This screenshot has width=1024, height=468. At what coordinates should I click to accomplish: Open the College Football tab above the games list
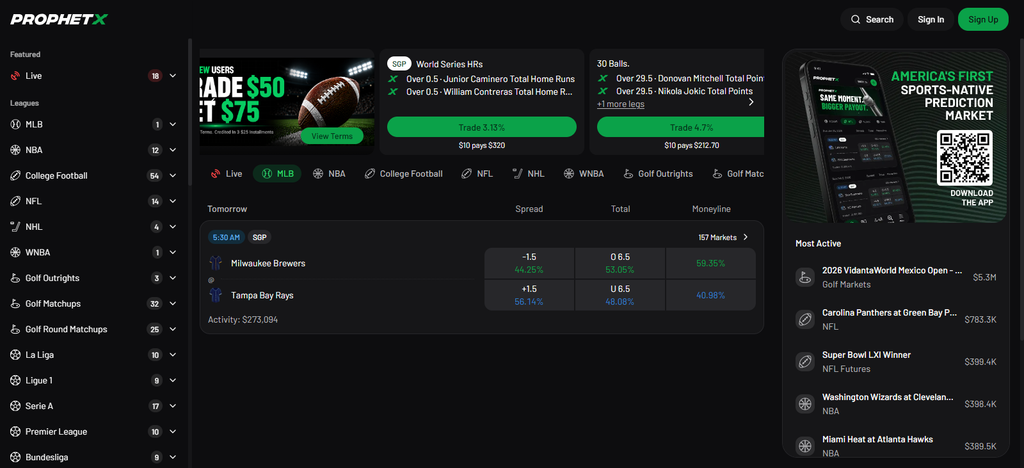[404, 174]
